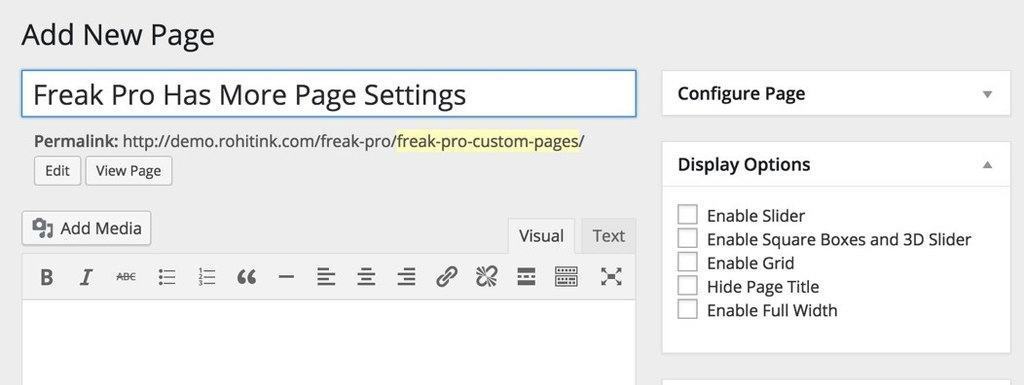
Task: Toggle bold formatting in editor toolbar
Action: tap(46, 277)
